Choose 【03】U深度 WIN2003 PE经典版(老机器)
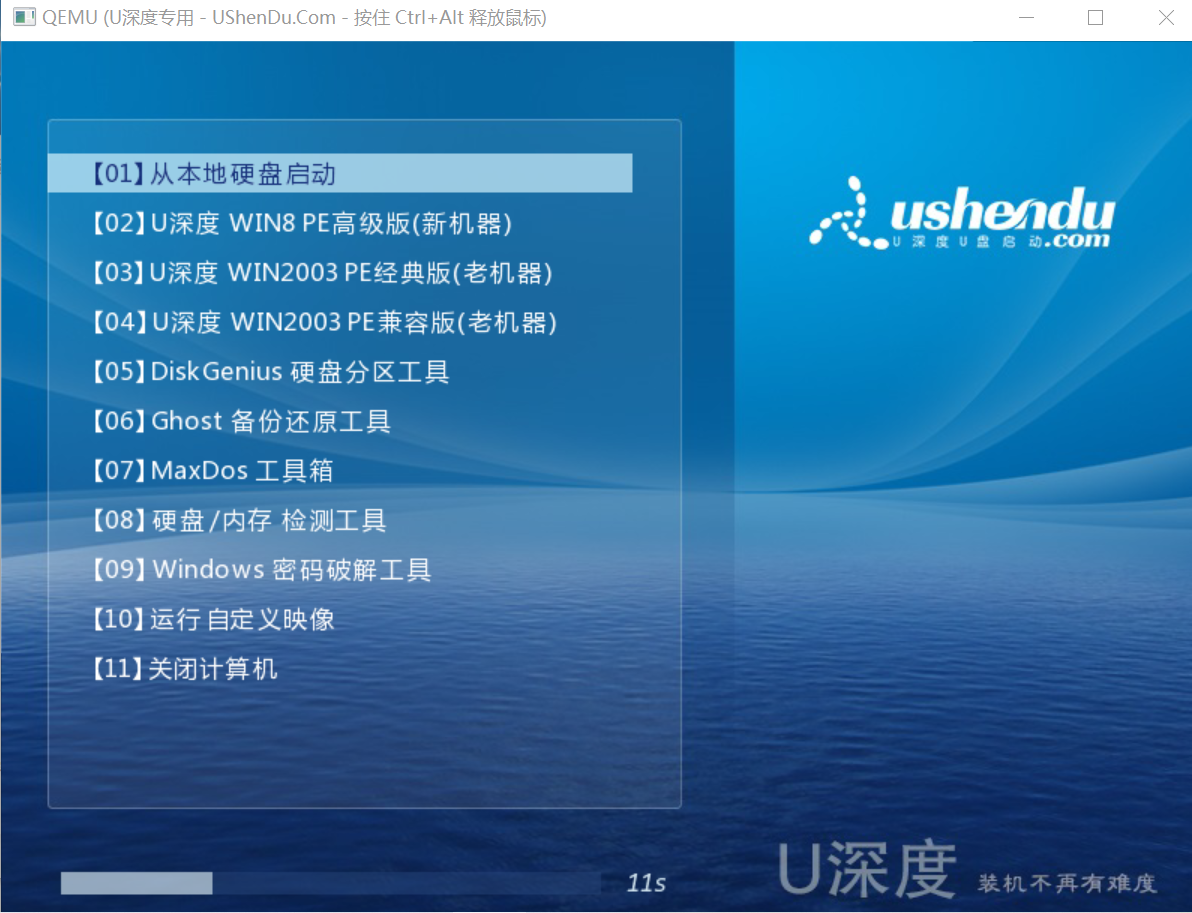 pos(322,273)
